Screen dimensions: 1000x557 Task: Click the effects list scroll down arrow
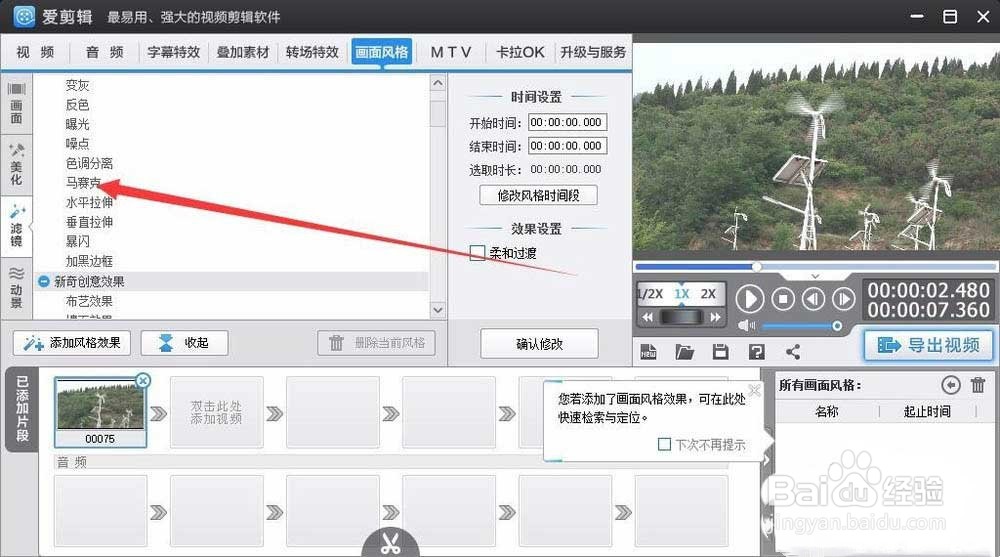click(438, 310)
